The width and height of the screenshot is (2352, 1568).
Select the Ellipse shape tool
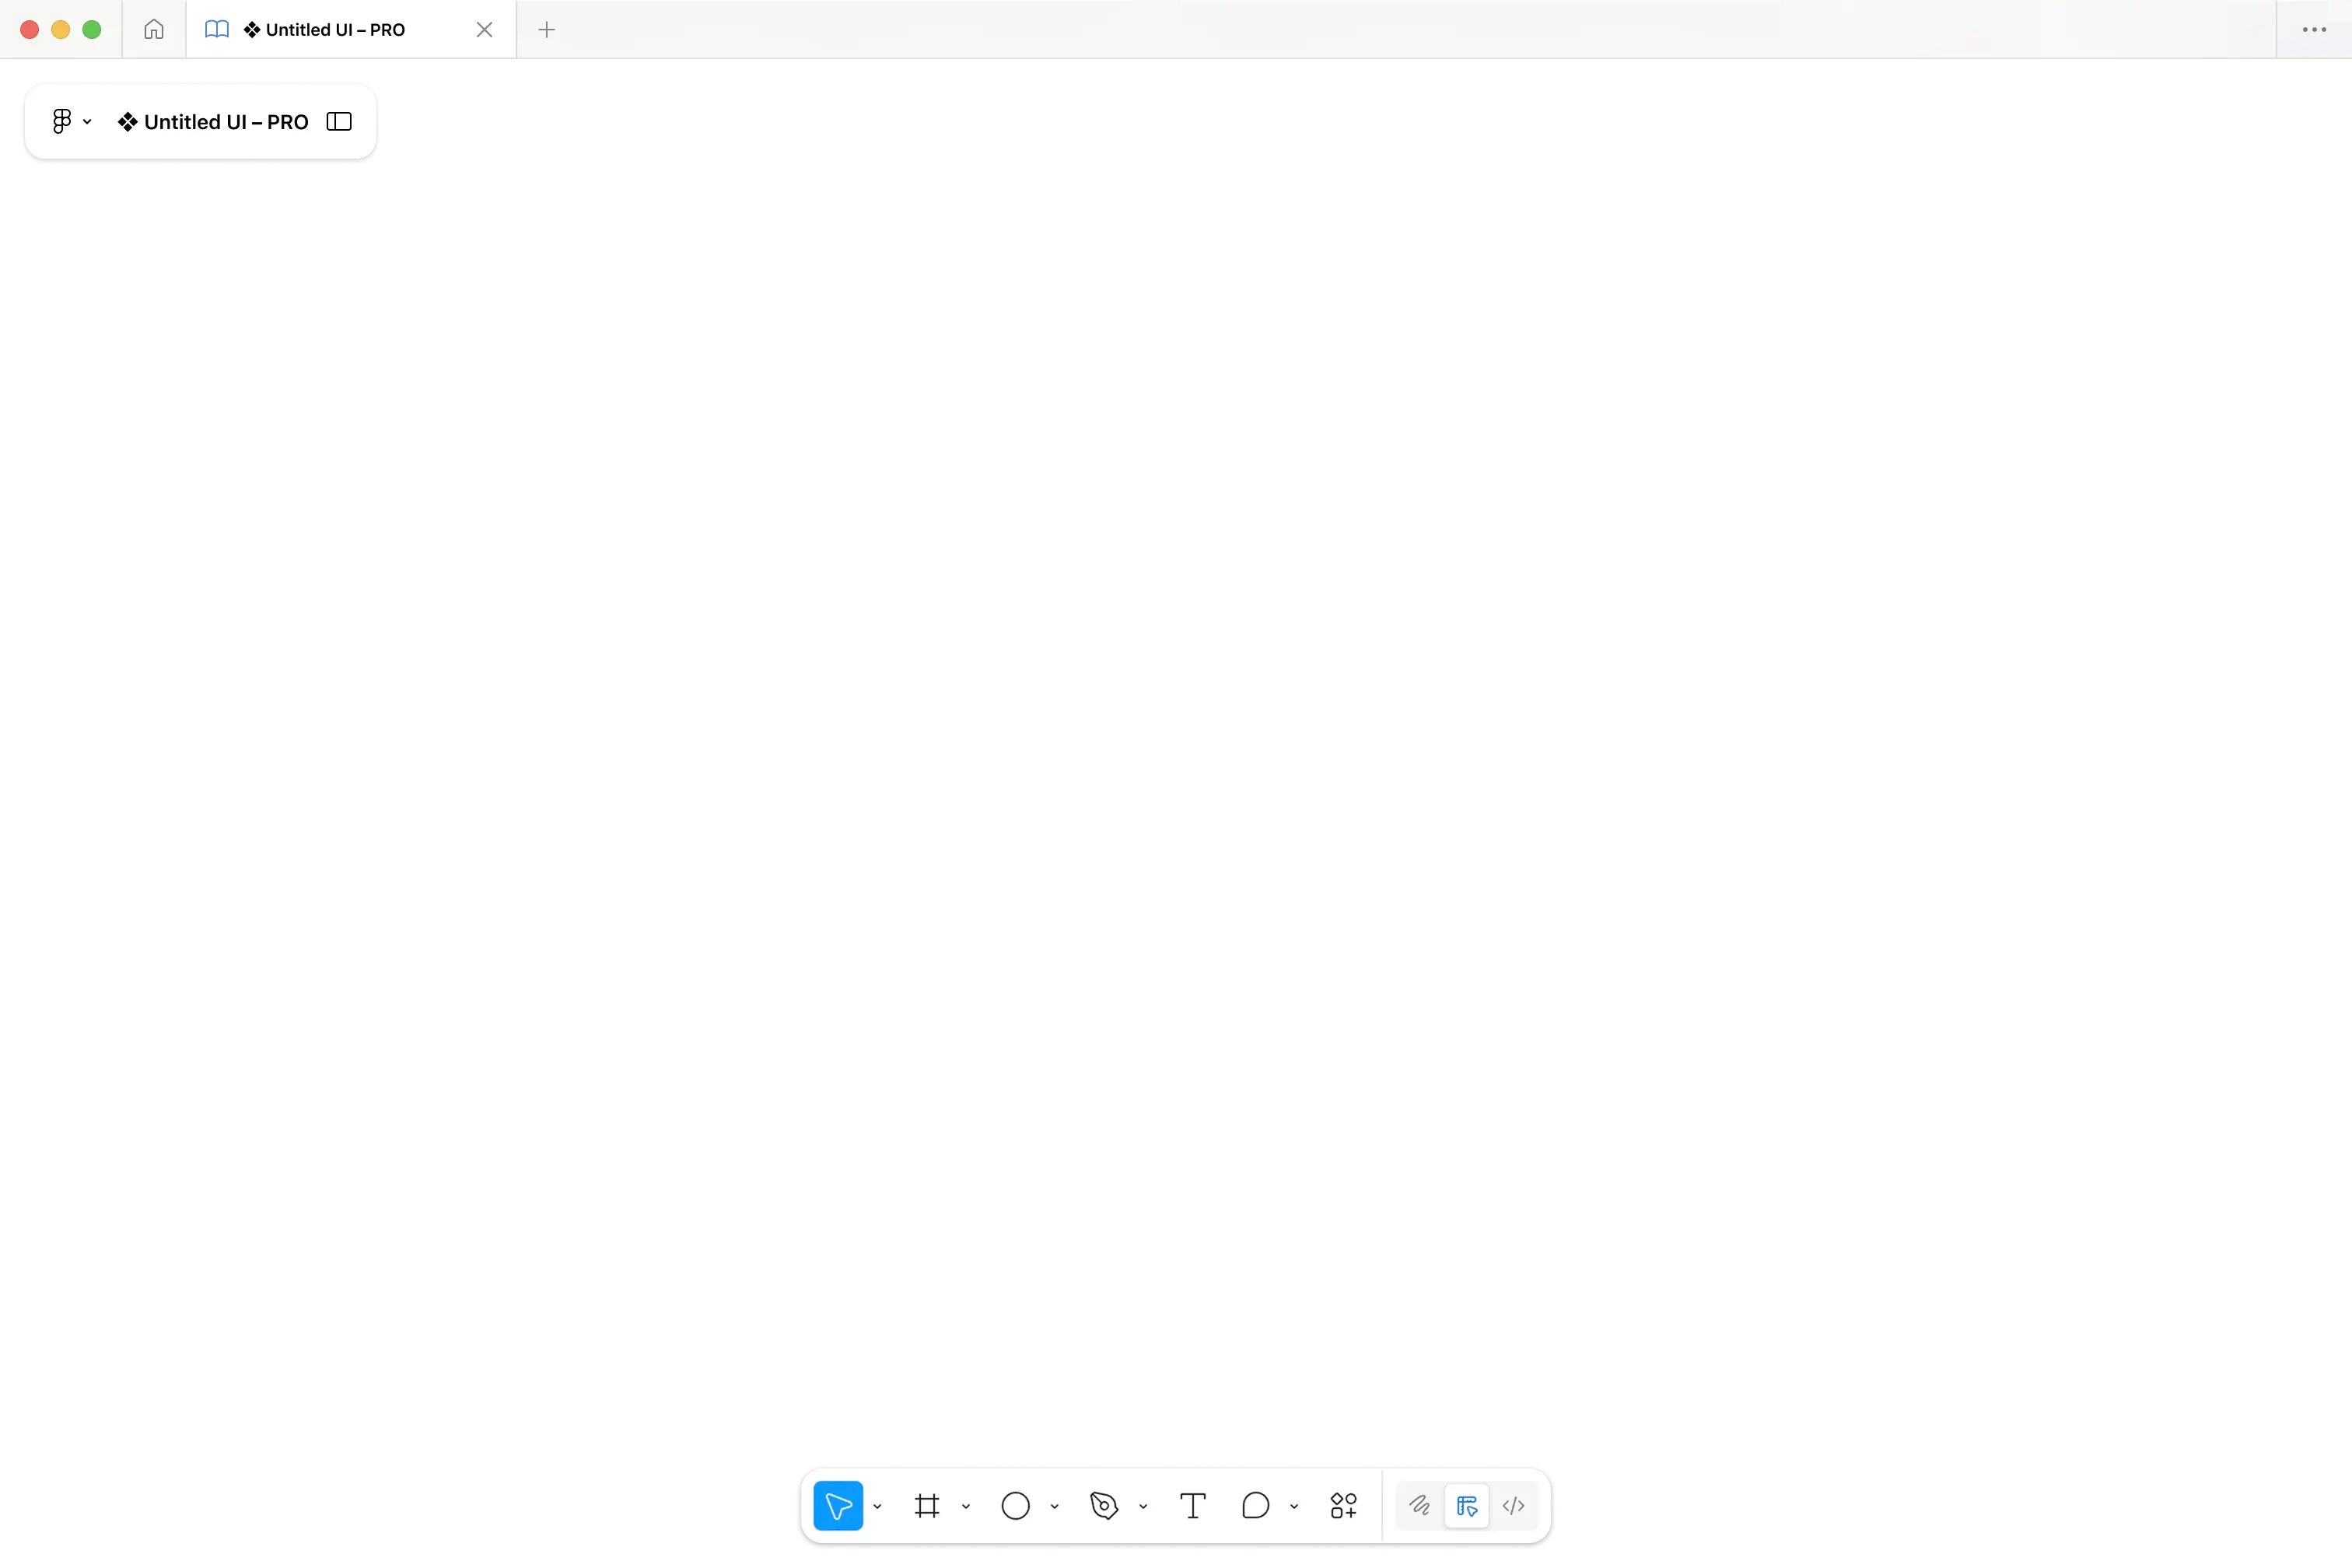tap(1015, 1506)
